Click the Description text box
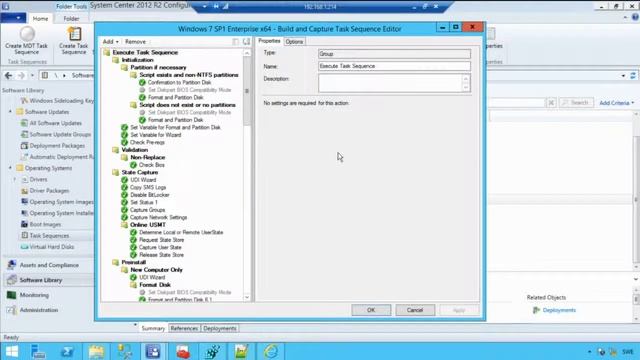 tap(391, 83)
